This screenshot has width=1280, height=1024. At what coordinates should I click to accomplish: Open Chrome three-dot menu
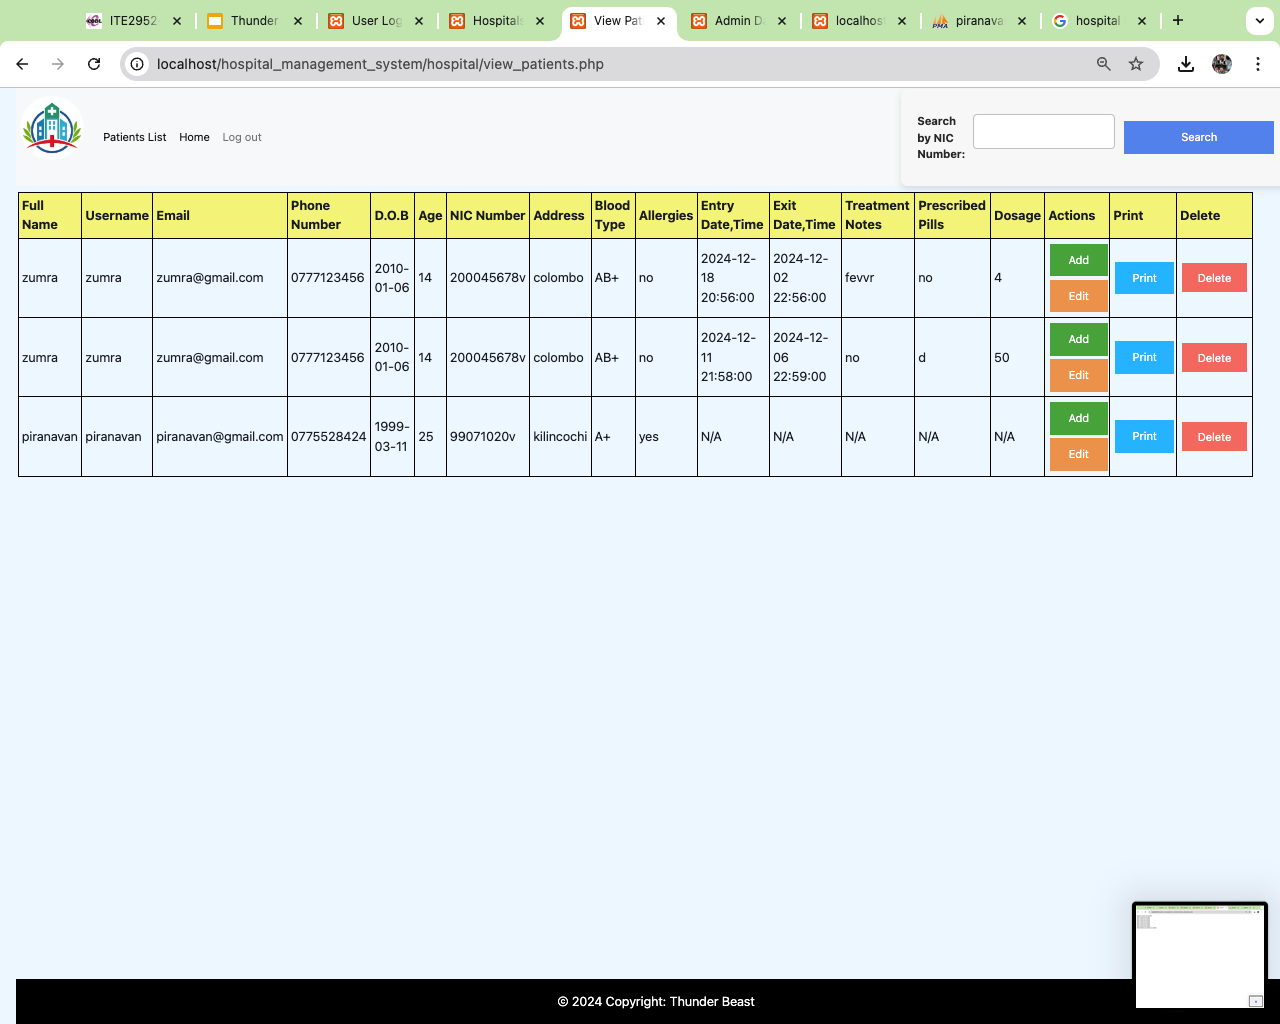pyautogui.click(x=1258, y=64)
